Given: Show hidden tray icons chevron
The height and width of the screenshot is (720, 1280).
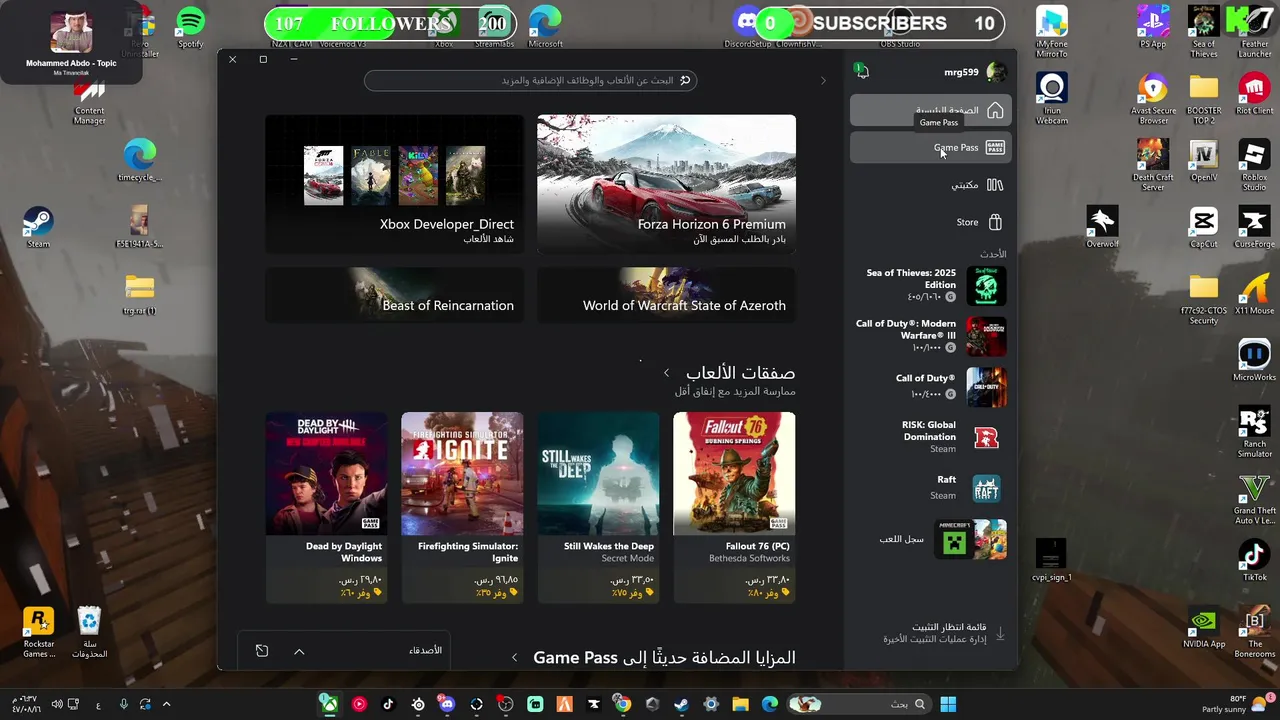Looking at the screenshot, I should tap(166, 704).
